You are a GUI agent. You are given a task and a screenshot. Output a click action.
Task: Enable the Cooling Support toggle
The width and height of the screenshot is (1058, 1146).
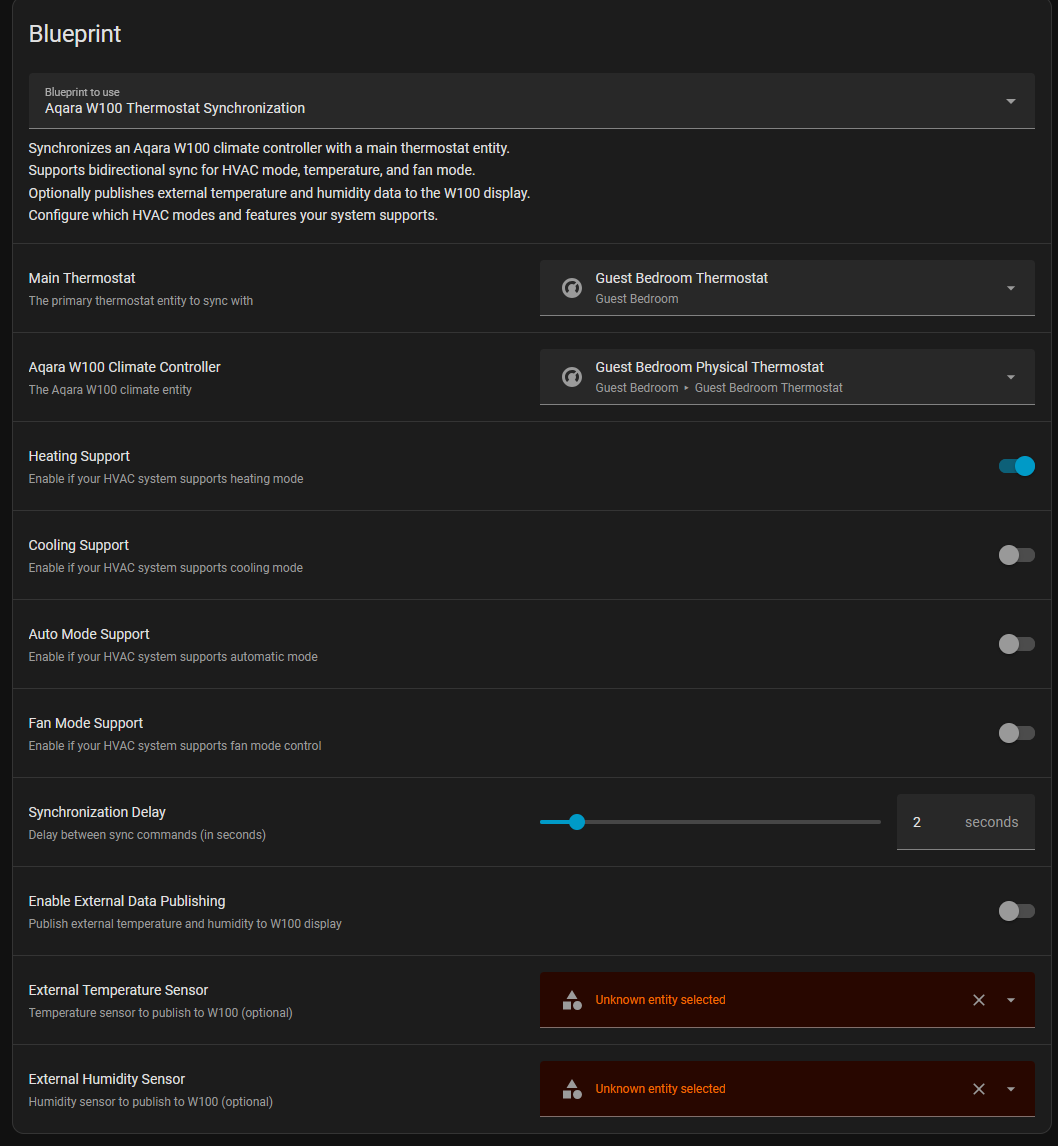(x=1016, y=555)
